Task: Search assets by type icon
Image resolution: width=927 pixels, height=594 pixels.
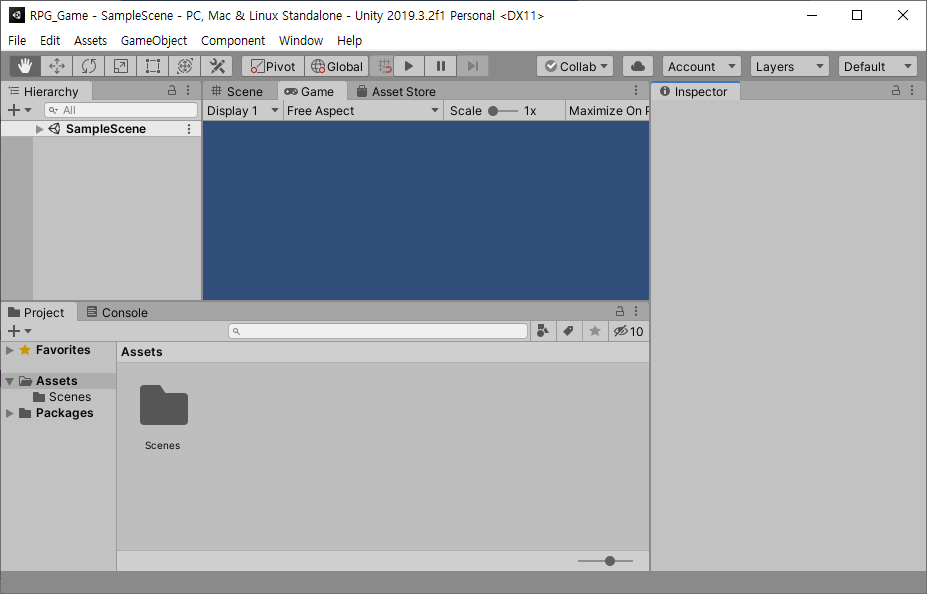Action: (x=543, y=331)
